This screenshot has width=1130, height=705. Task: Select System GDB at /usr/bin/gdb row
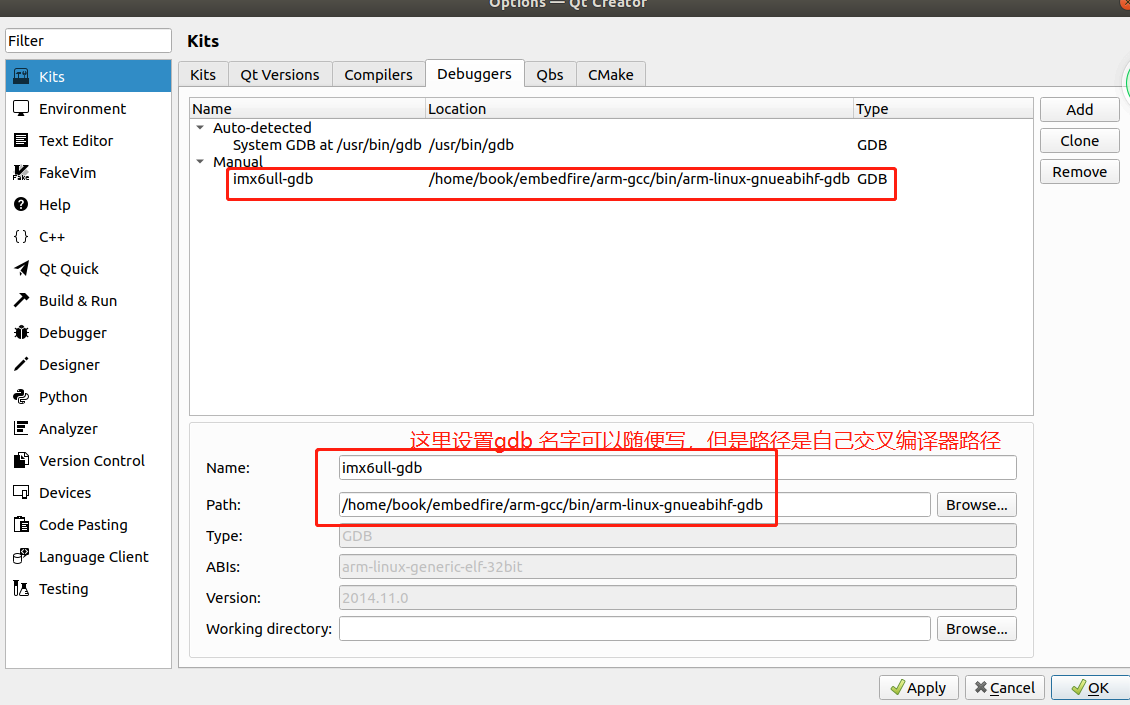point(611,145)
